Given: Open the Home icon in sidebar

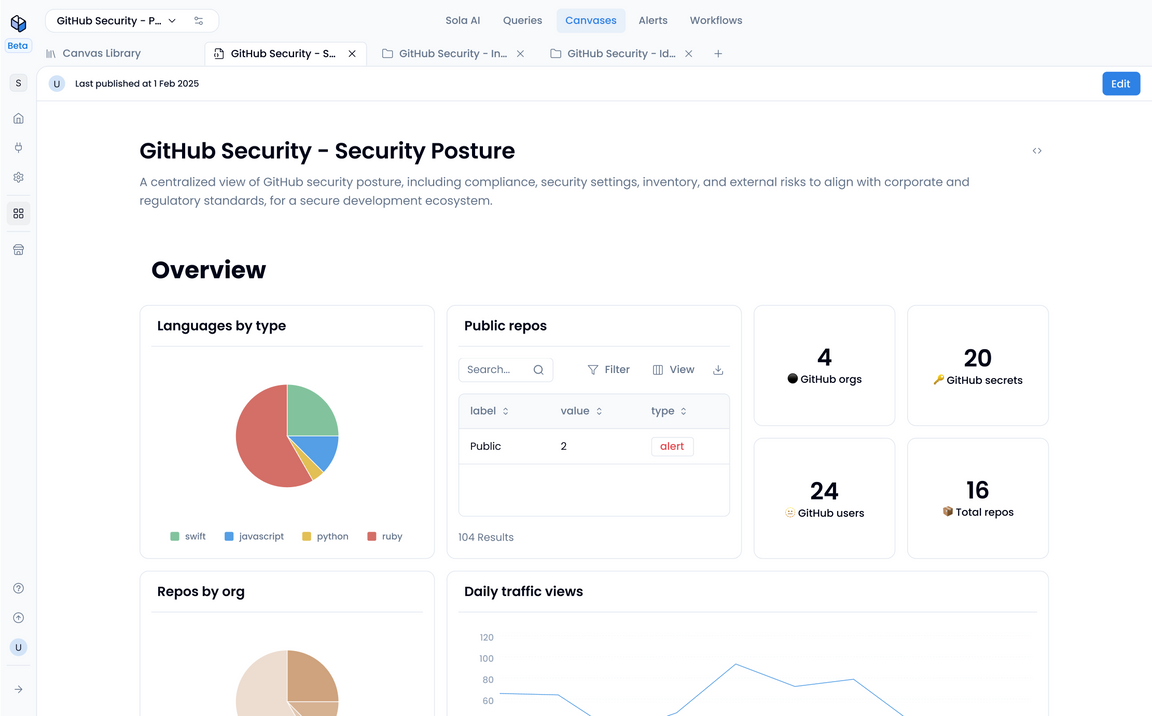Looking at the screenshot, I should [x=18, y=118].
